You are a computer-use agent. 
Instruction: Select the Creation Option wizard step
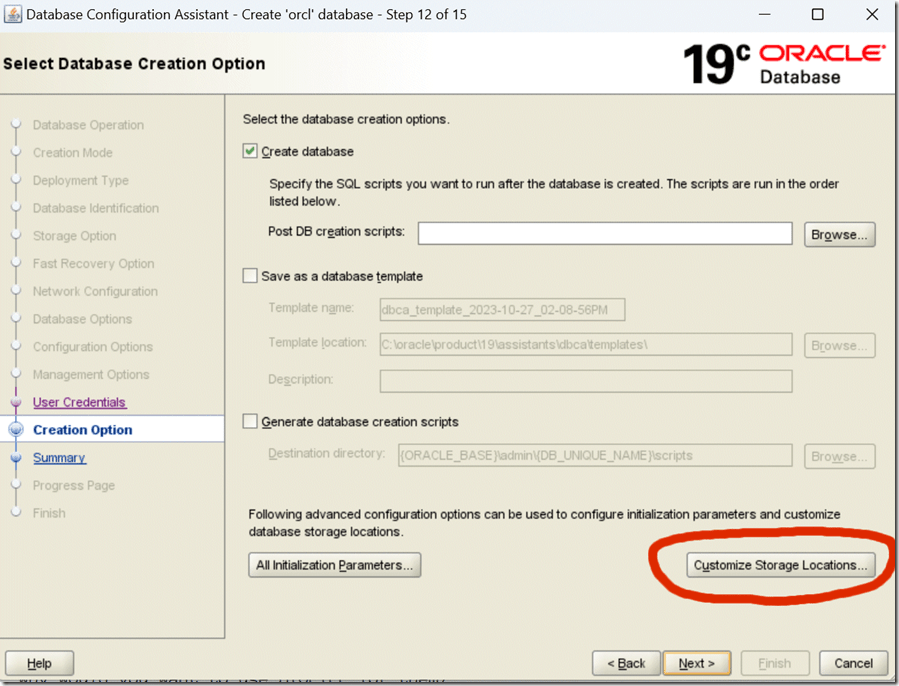click(x=82, y=430)
